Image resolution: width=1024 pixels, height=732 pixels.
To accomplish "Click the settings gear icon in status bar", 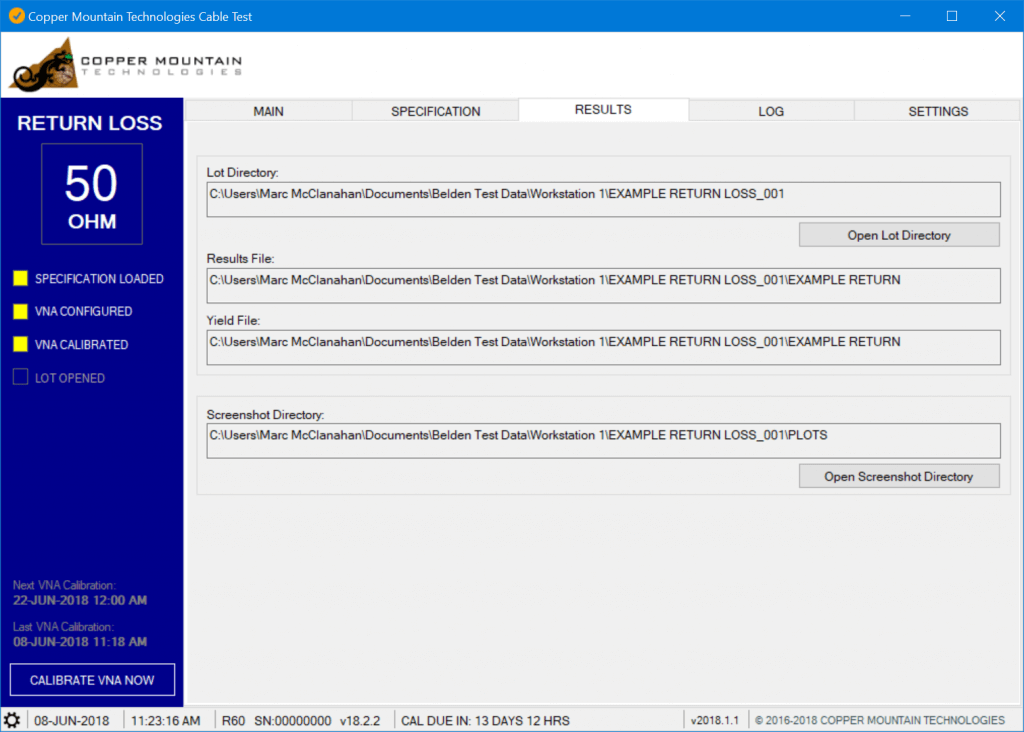I will (x=13, y=720).
